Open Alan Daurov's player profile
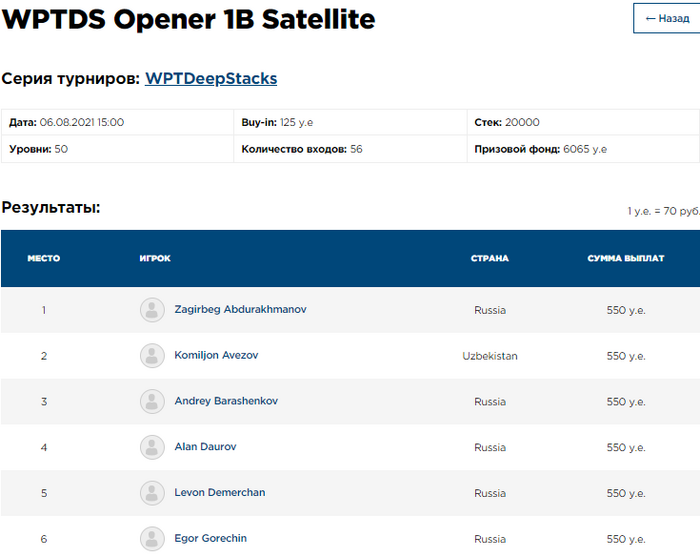The width and height of the screenshot is (700, 557). [205, 447]
